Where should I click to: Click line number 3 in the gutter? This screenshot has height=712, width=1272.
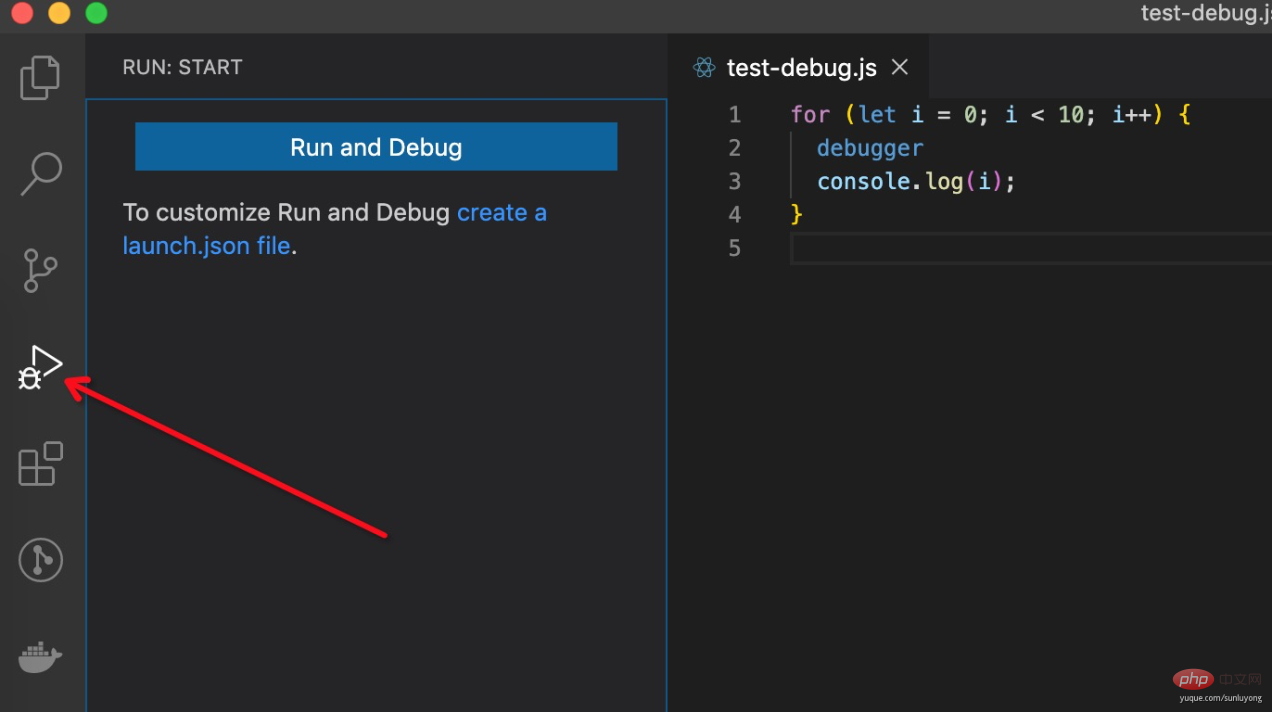735,181
